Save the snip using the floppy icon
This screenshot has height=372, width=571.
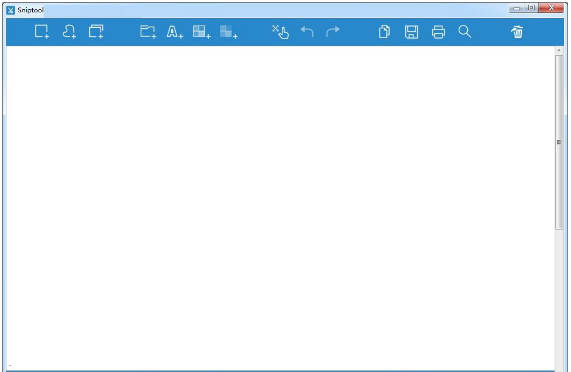411,32
